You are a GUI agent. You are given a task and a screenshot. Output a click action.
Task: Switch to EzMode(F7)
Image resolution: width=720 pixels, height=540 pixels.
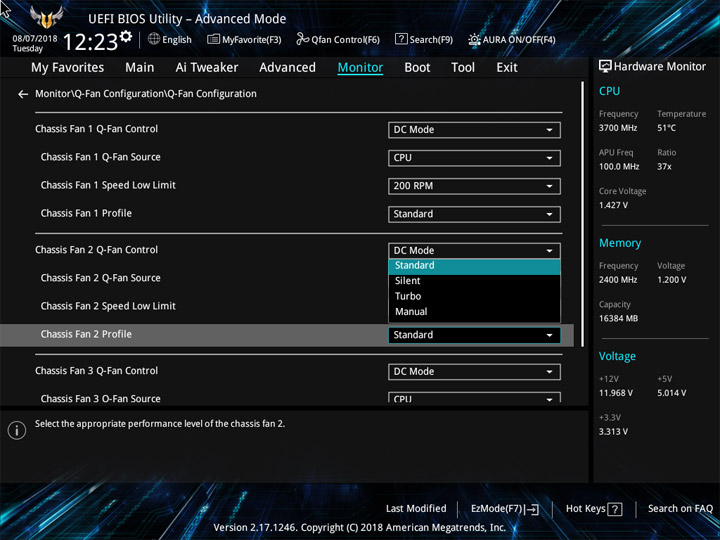505,509
